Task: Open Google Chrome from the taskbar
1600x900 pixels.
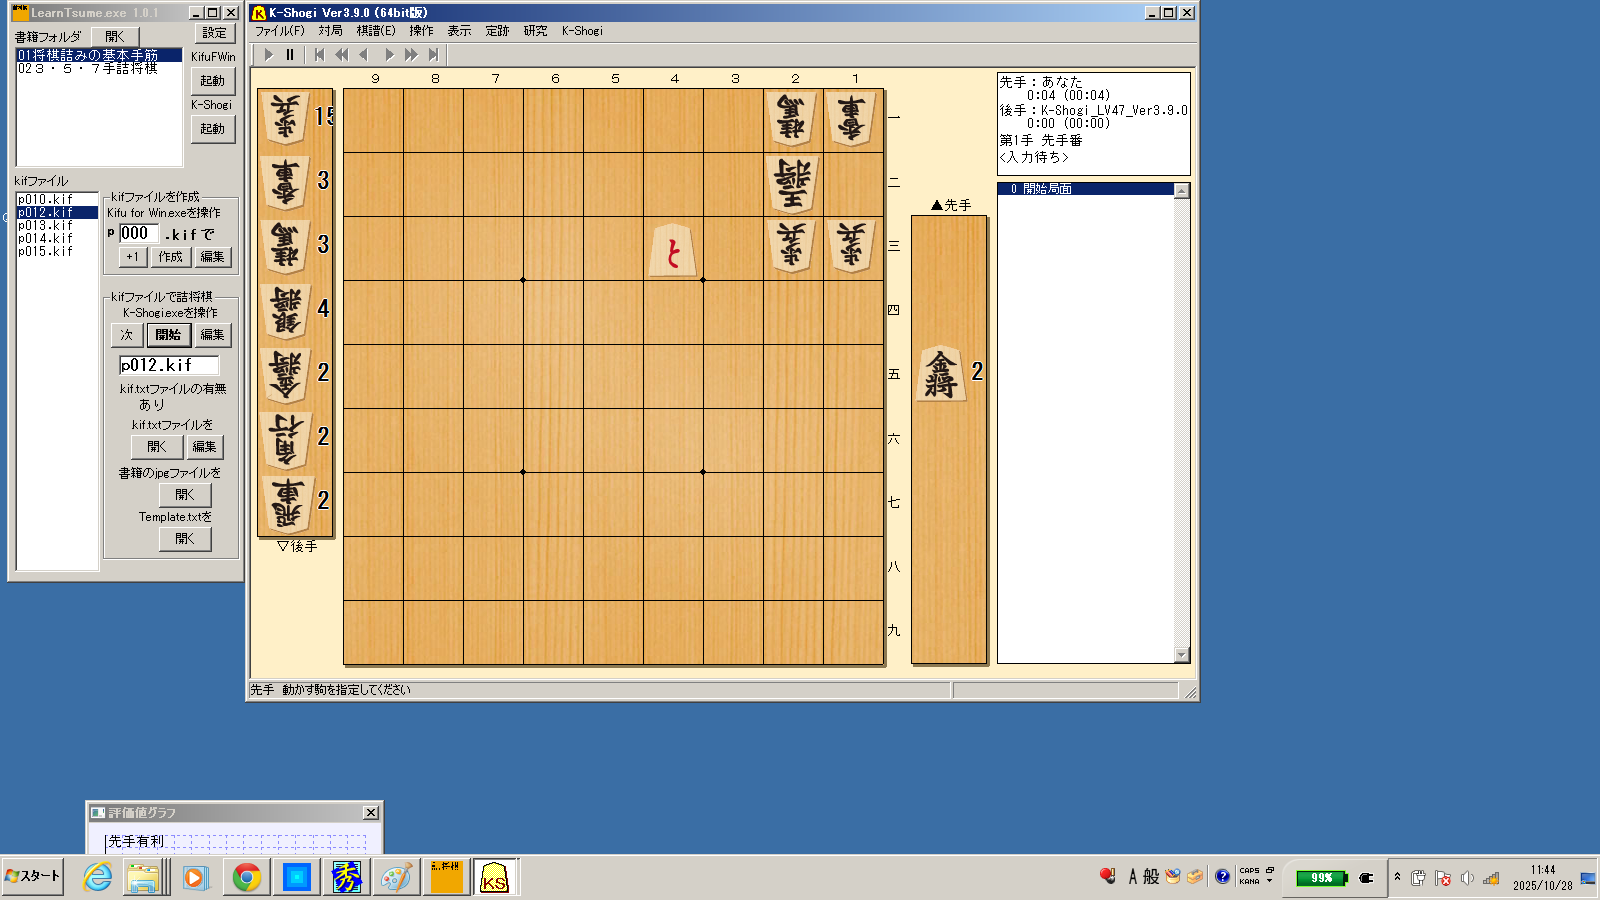Action: [x=246, y=878]
